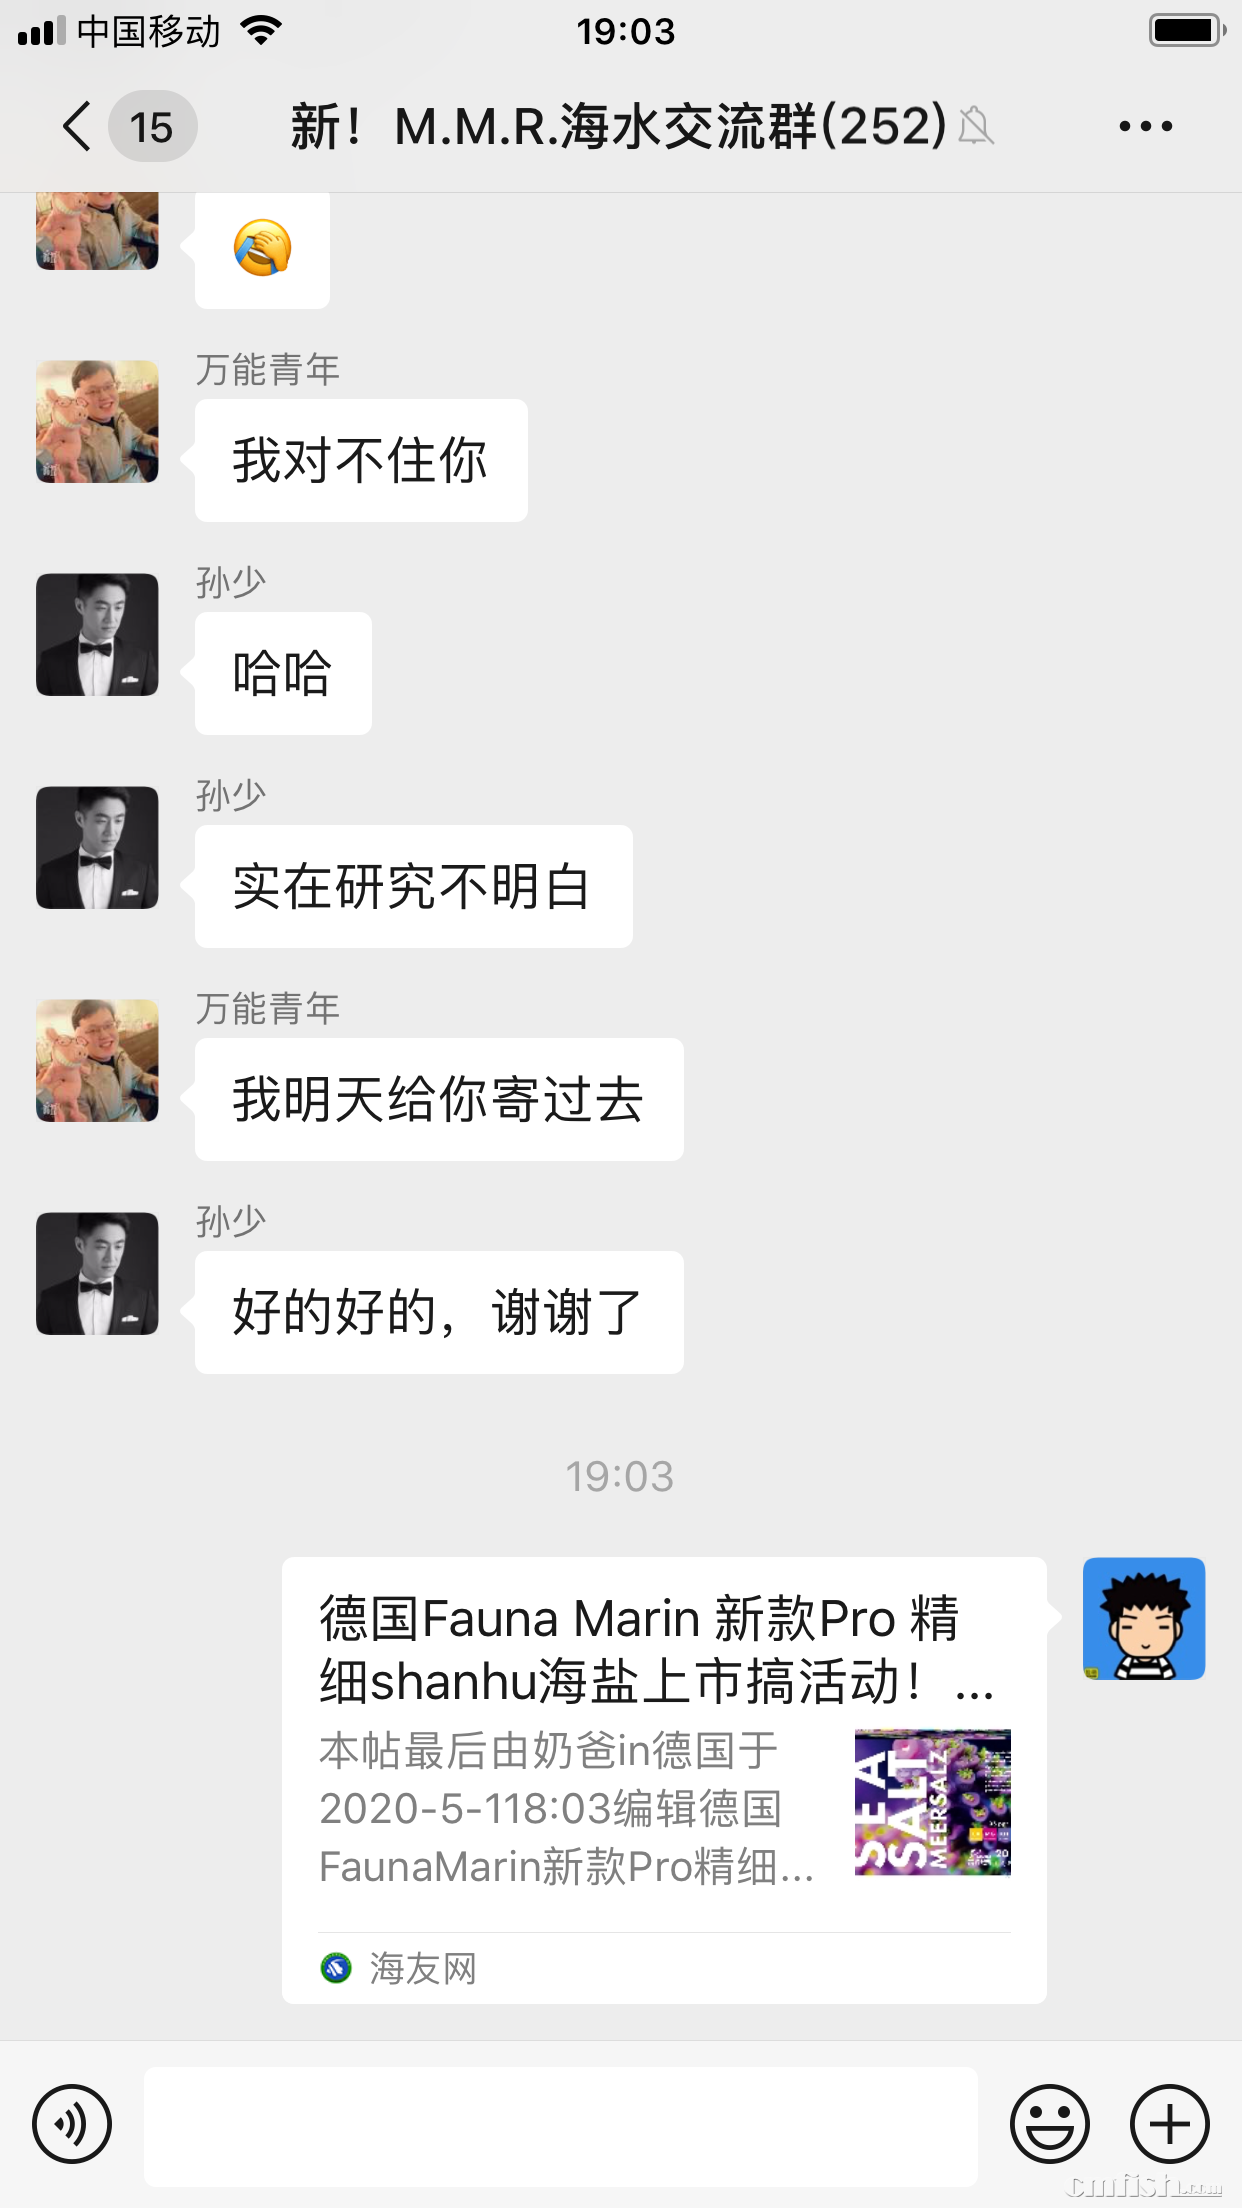Open the shared Fauna Marin article link
The width and height of the screenshot is (1242, 2208).
point(664,1780)
